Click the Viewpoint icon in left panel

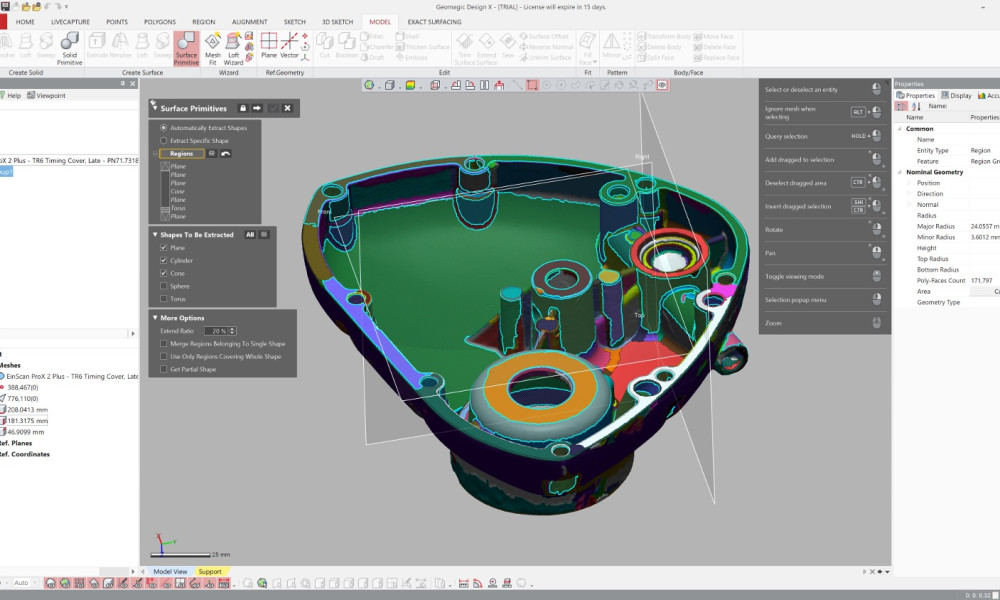coord(31,95)
